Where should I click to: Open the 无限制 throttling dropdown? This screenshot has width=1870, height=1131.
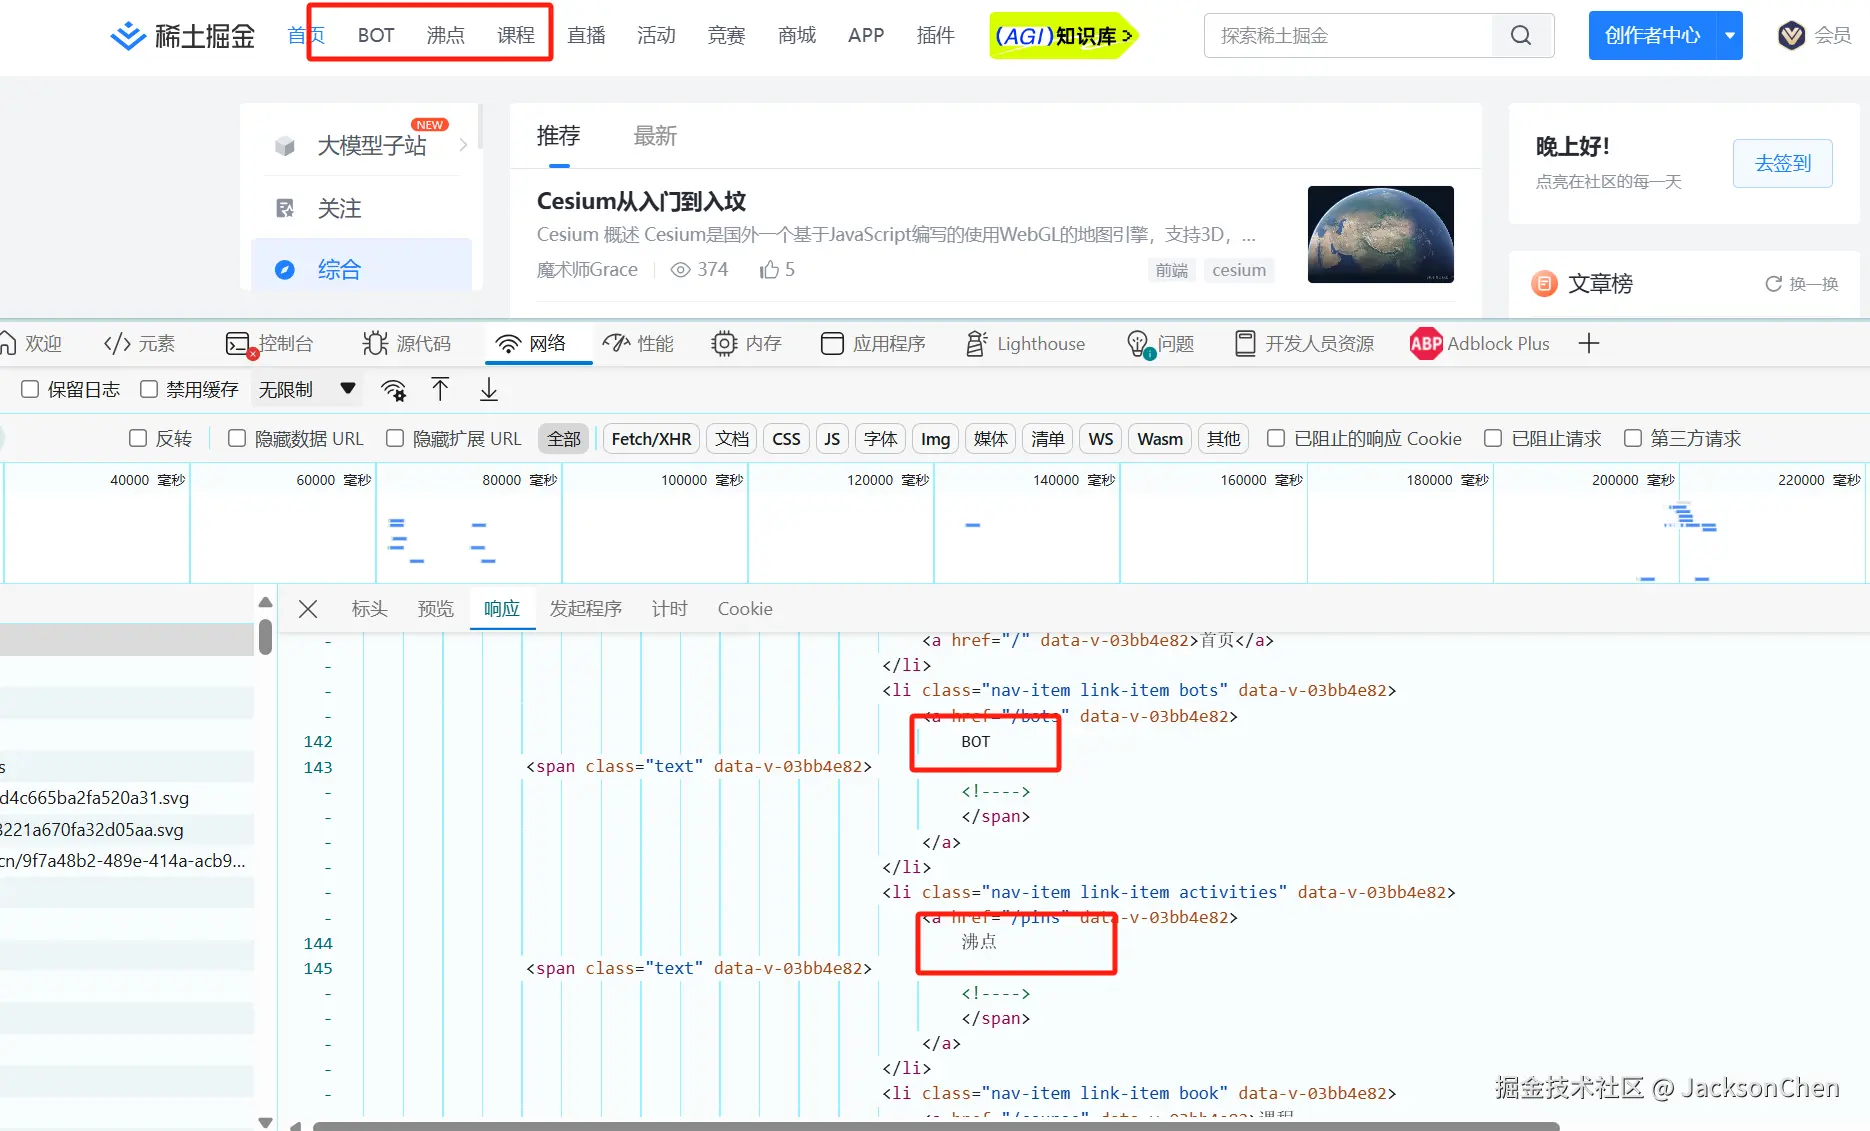point(307,390)
